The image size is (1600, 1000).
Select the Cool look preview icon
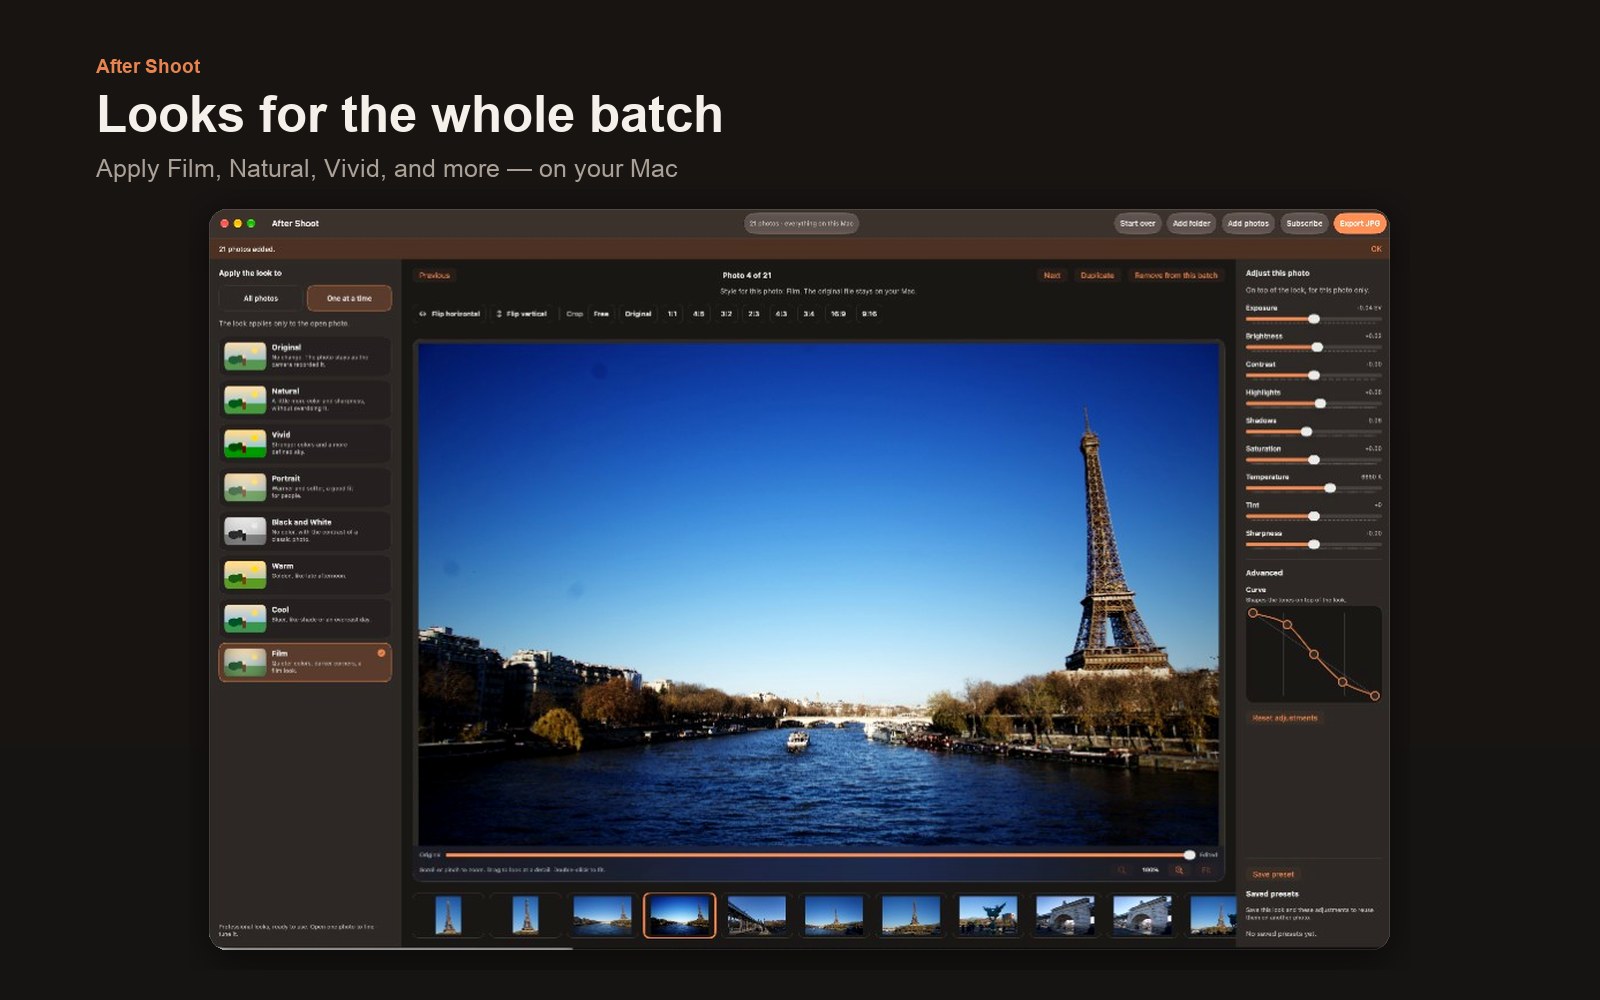click(245, 618)
